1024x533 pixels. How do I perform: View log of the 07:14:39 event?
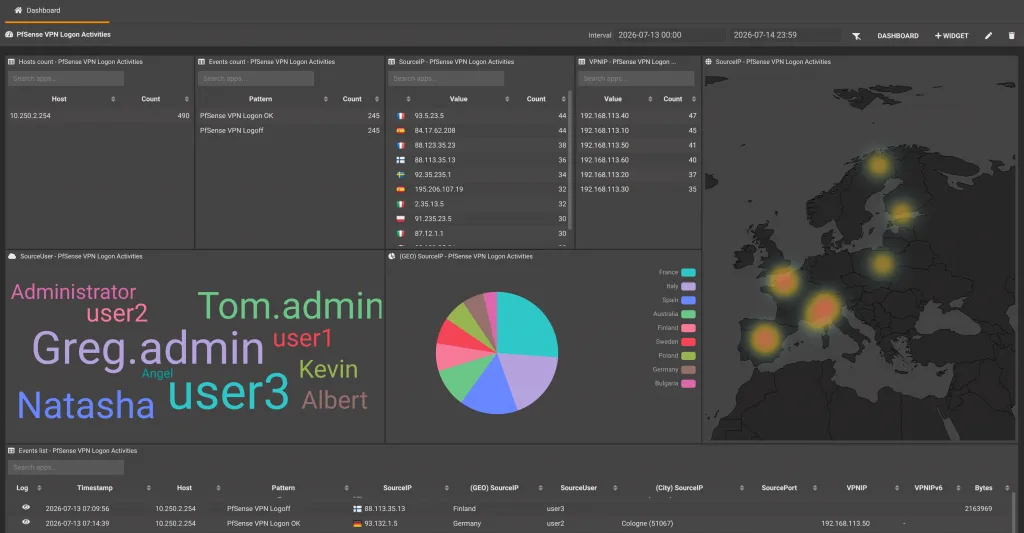(x=26, y=522)
